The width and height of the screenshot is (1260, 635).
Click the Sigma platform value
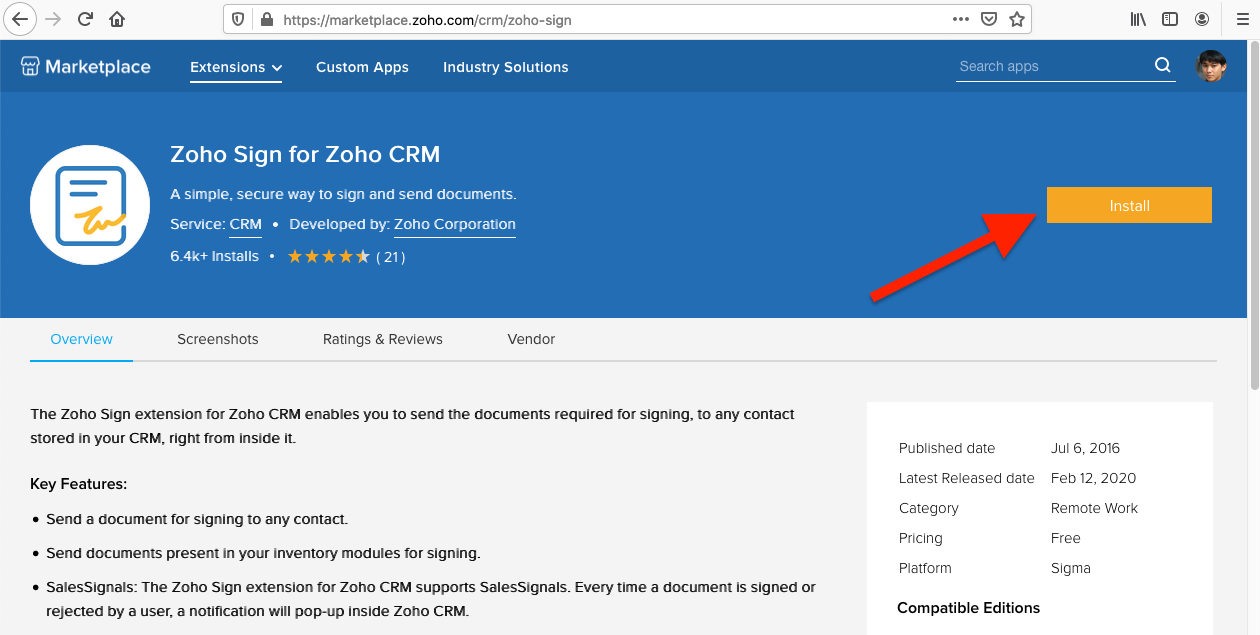[1071, 568]
